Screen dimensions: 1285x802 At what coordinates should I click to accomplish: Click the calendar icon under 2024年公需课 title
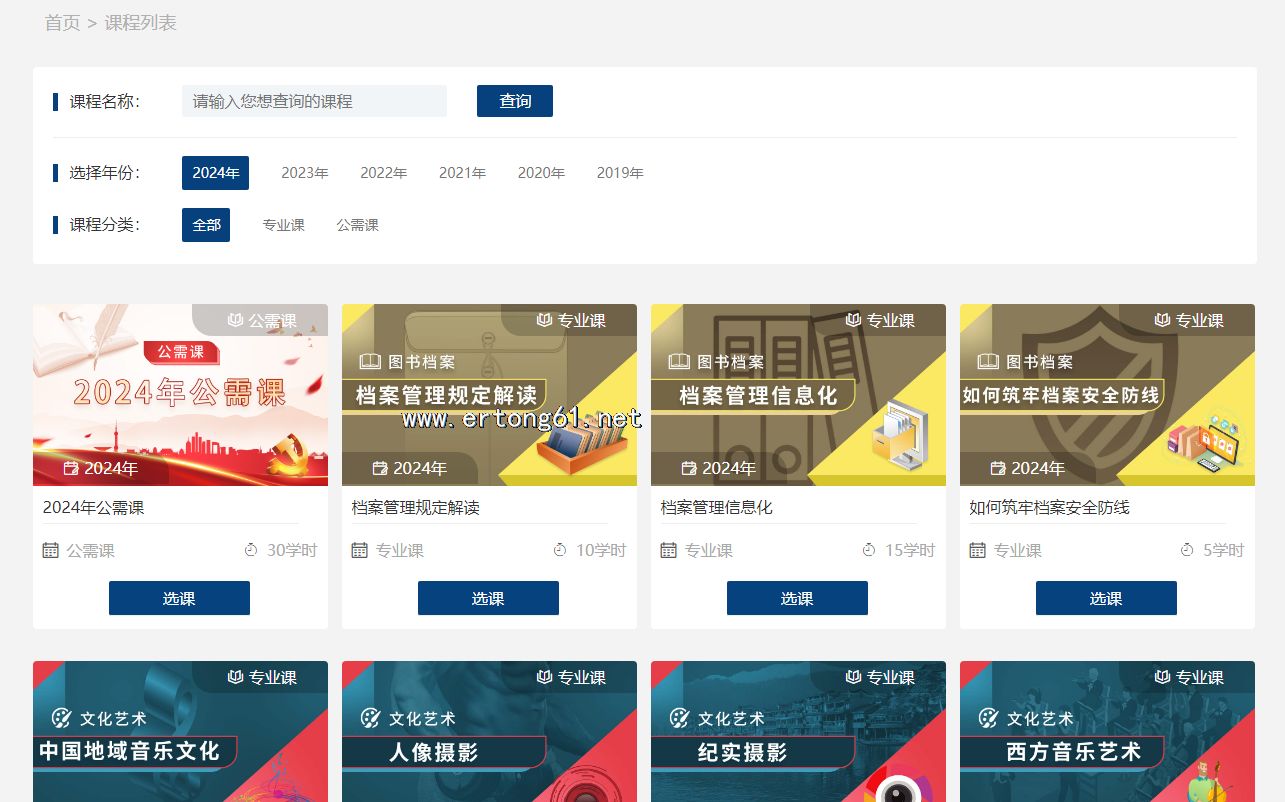[x=51, y=550]
